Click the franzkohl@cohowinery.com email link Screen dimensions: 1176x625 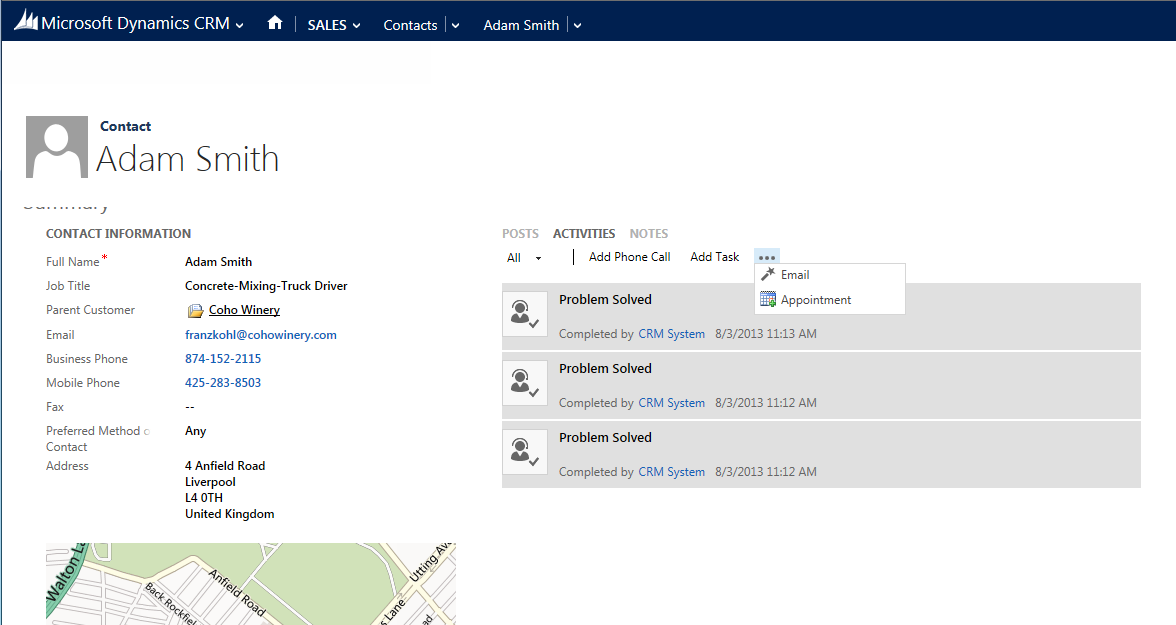tap(261, 335)
